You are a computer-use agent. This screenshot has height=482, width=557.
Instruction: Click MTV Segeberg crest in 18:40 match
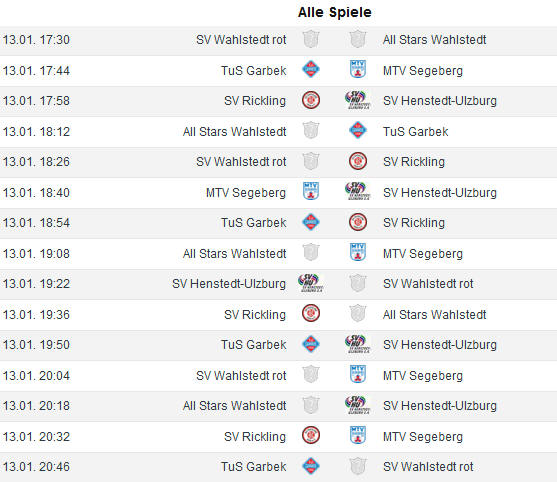311,191
